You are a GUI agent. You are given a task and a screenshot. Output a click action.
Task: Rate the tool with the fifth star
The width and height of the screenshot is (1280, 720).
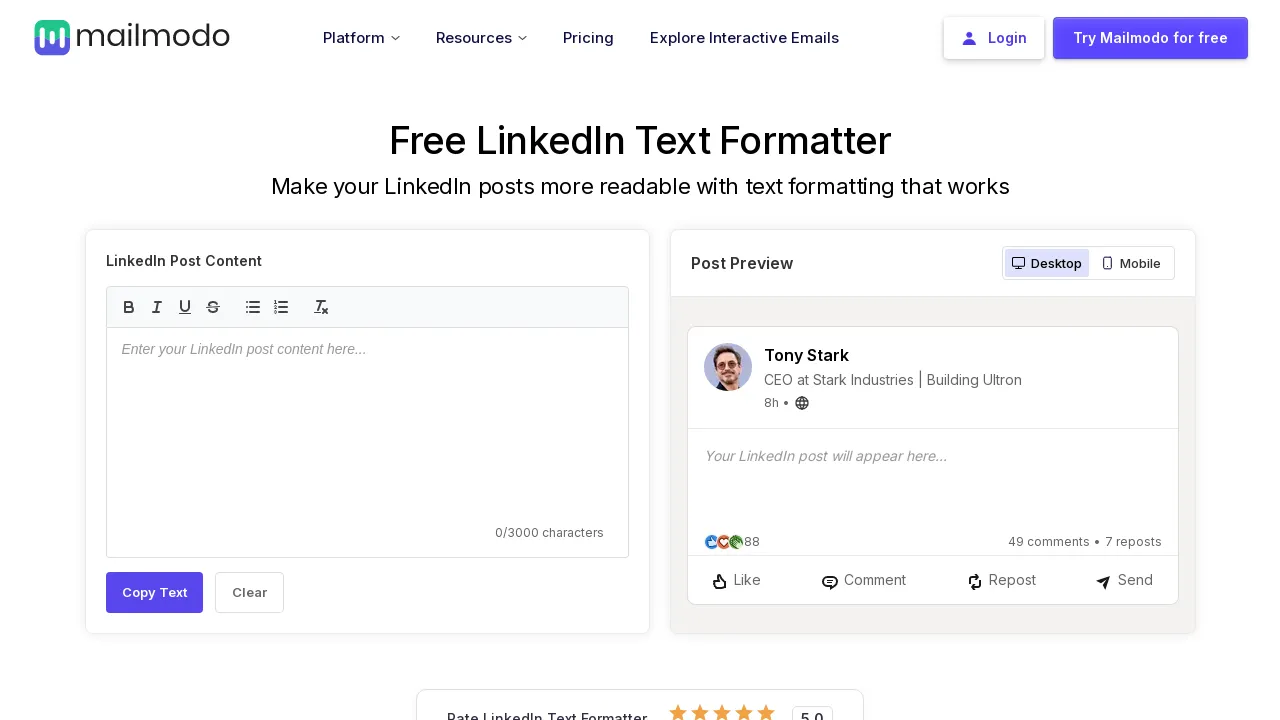[766, 713]
